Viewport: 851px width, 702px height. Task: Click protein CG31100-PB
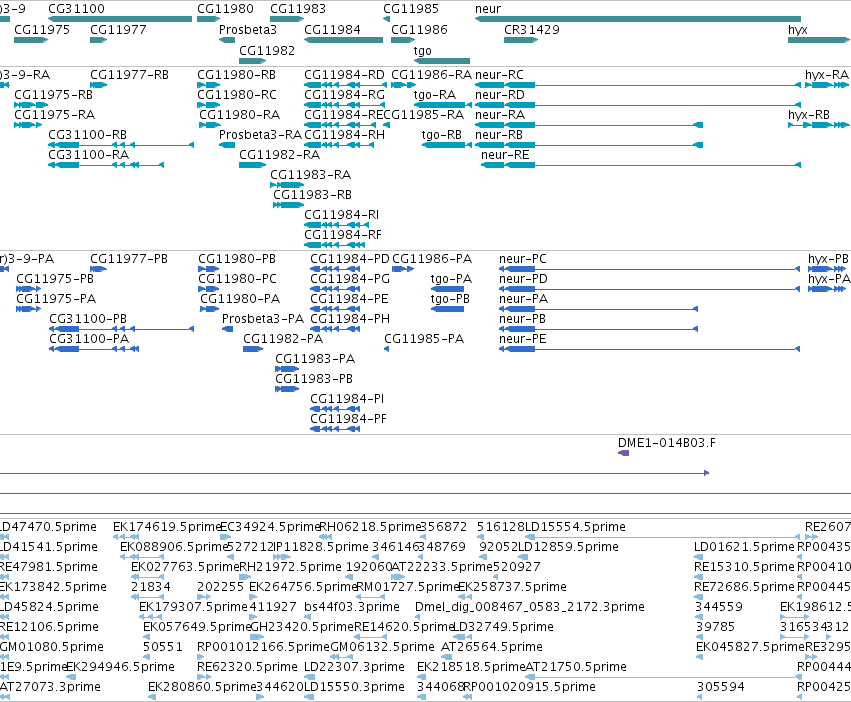tap(88, 319)
